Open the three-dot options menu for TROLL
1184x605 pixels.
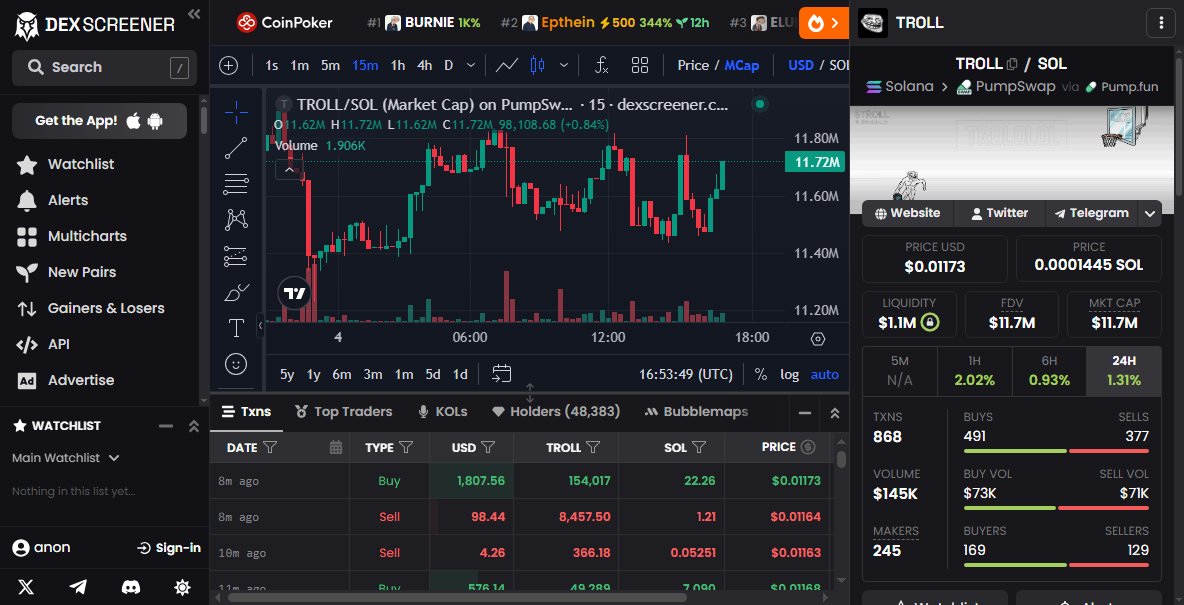tap(1161, 23)
